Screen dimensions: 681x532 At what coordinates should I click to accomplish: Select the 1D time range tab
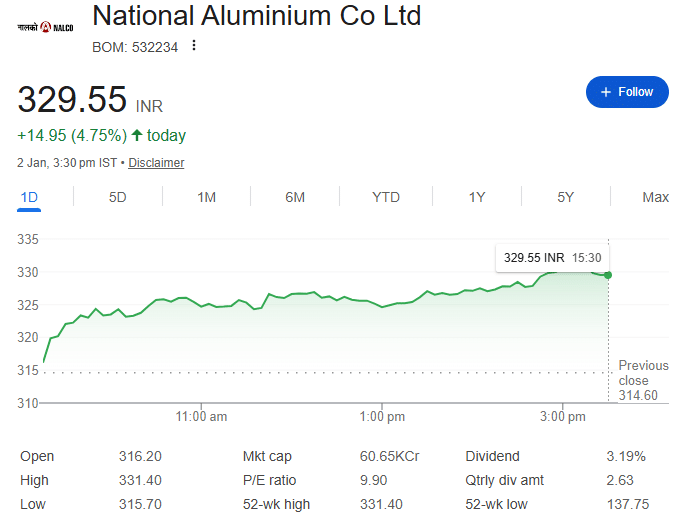29,197
